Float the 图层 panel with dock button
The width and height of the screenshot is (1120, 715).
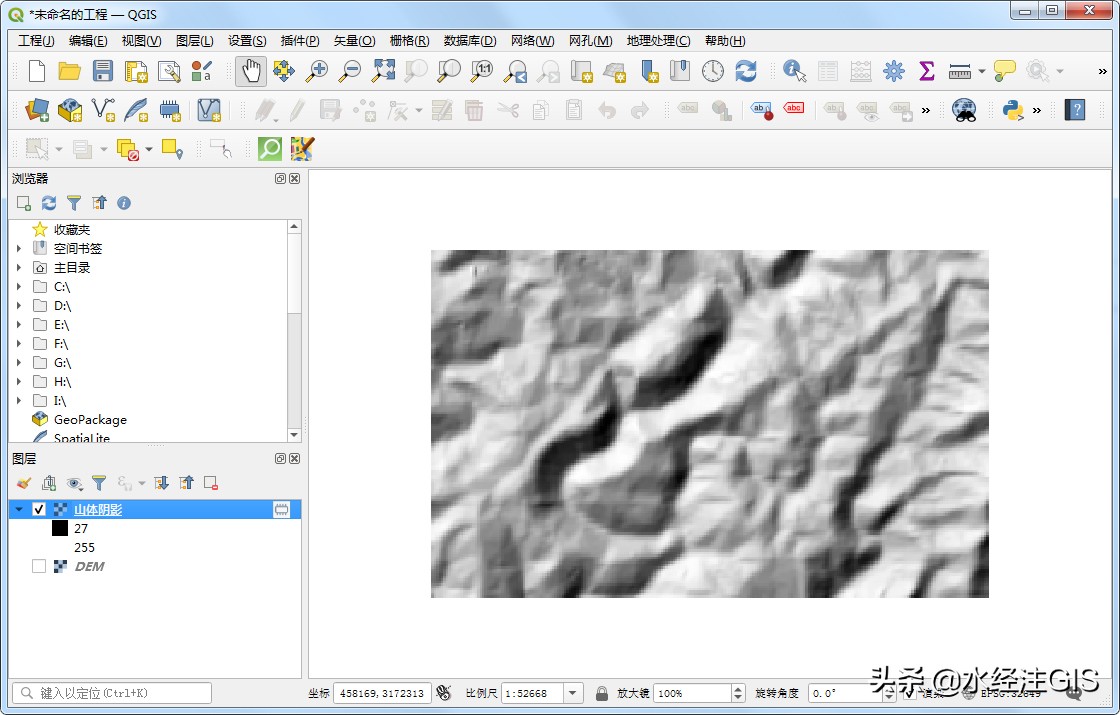pos(281,459)
